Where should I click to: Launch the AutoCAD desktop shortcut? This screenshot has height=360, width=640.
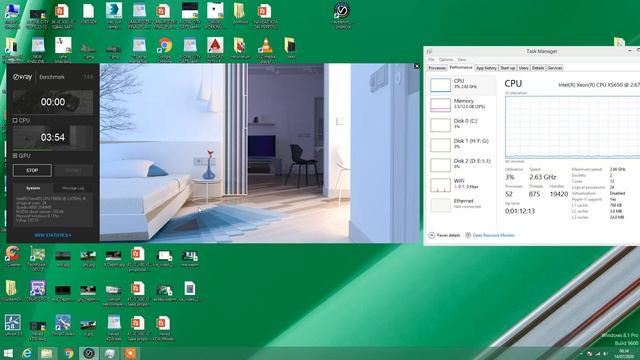coord(215,50)
